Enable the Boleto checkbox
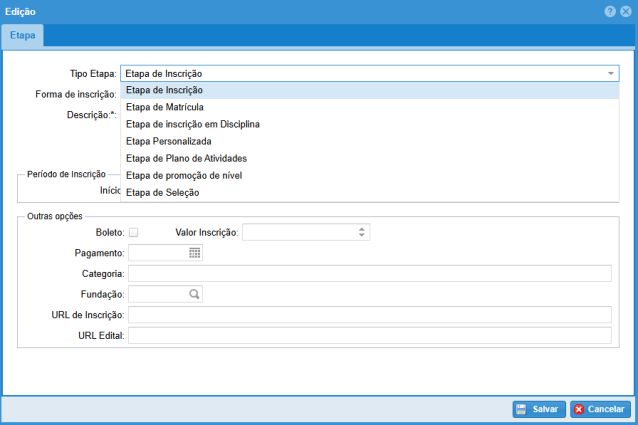Viewport: 638px width, 425px height. pos(134,233)
